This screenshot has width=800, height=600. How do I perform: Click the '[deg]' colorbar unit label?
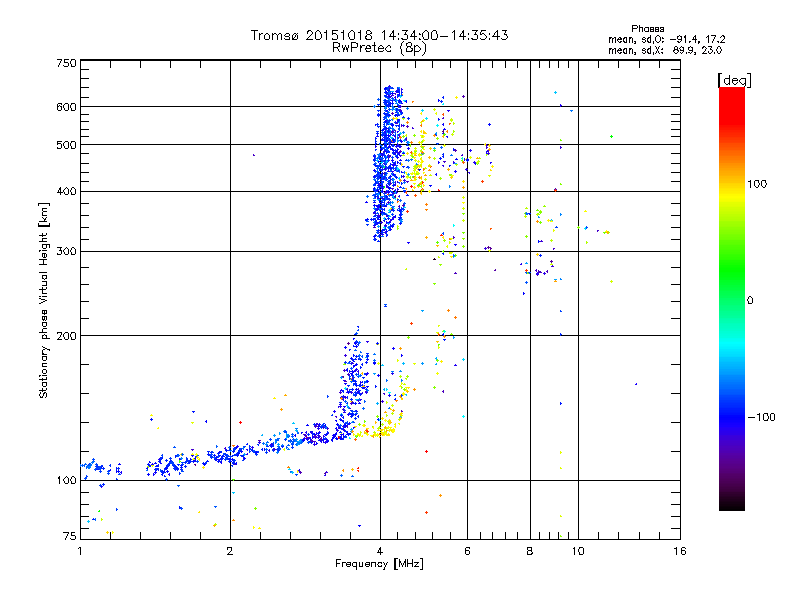pos(734,80)
